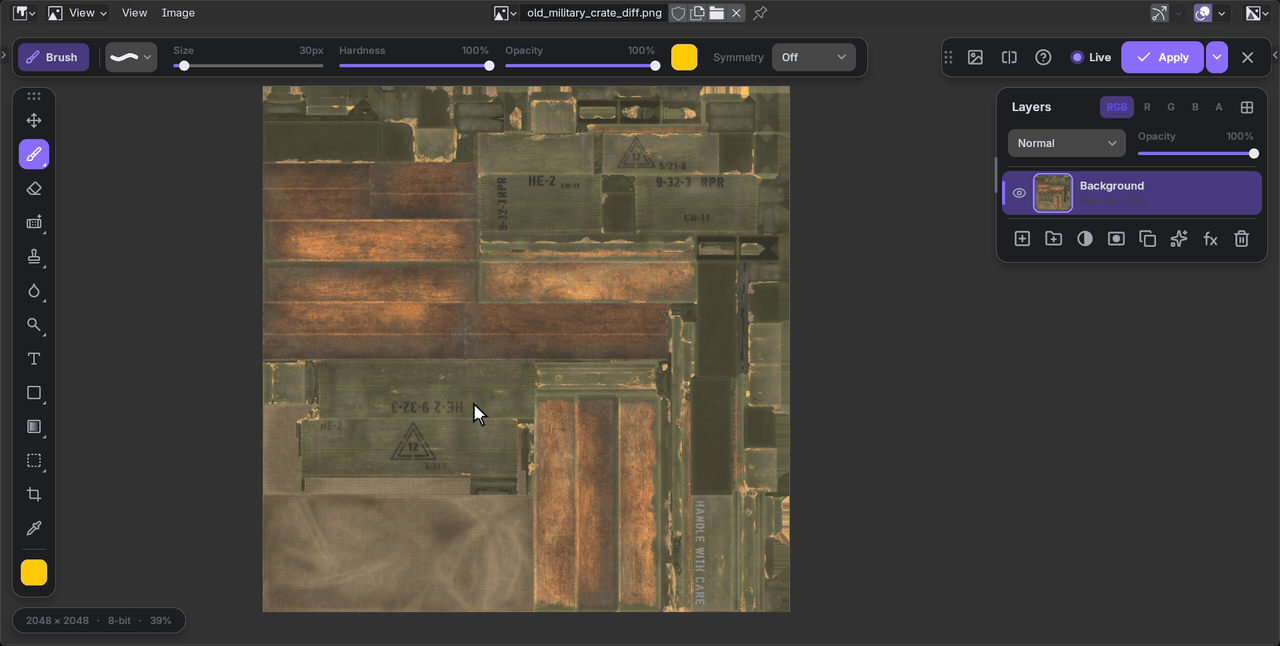1280x646 pixels.
Task: Show only the B channel
Action: (1195, 107)
